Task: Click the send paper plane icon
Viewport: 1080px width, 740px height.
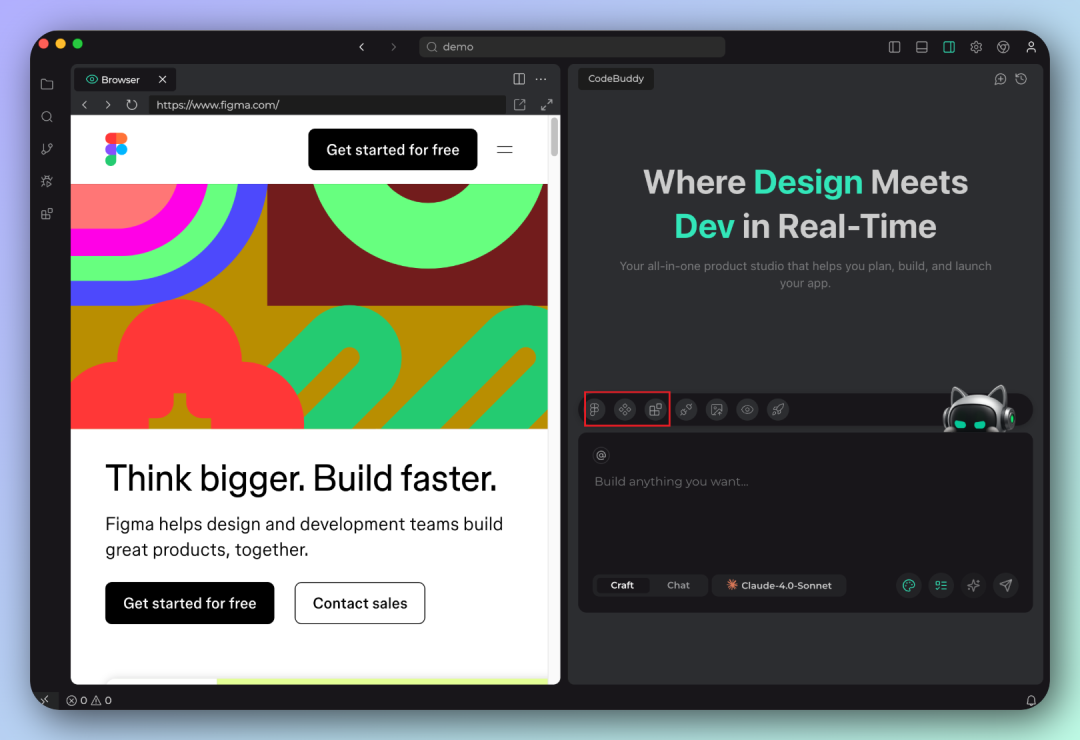Action: (1006, 586)
